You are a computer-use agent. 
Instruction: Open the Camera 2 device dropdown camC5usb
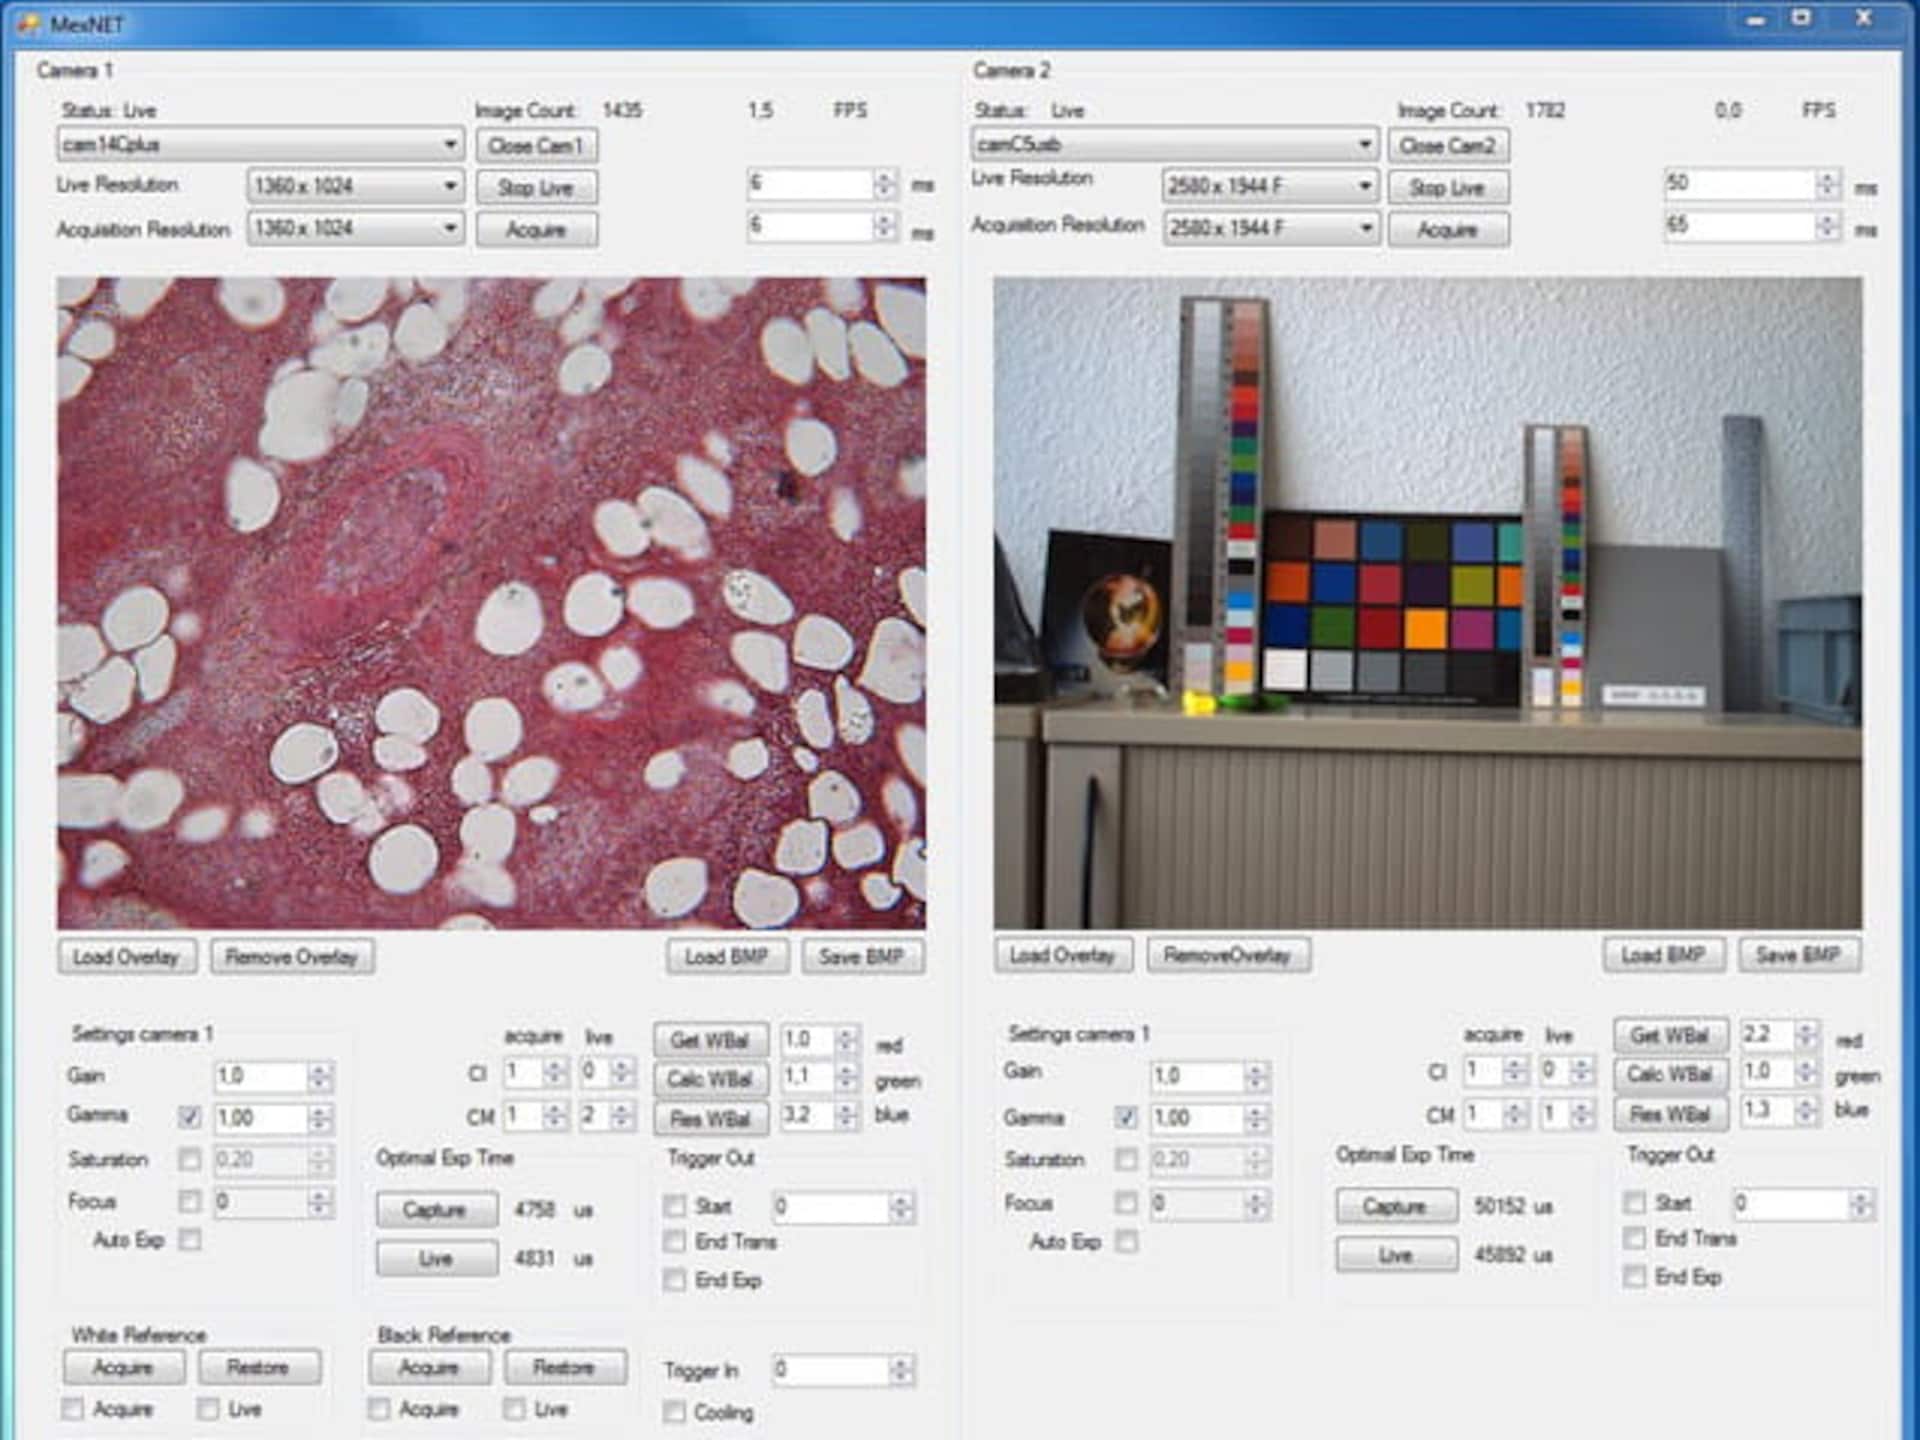pos(1174,144)
